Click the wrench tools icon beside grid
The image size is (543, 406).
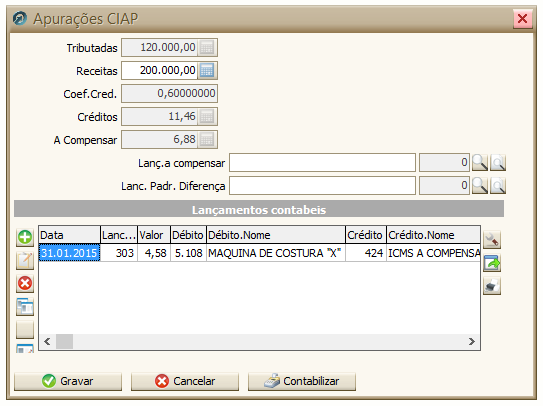[x=492, y=240]
